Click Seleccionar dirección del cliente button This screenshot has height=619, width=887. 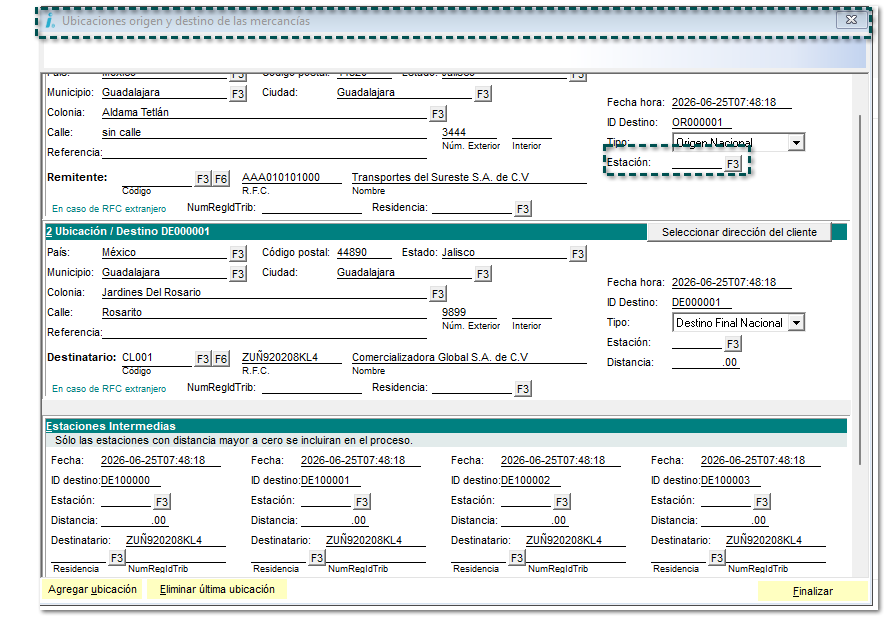coord(739,232)
